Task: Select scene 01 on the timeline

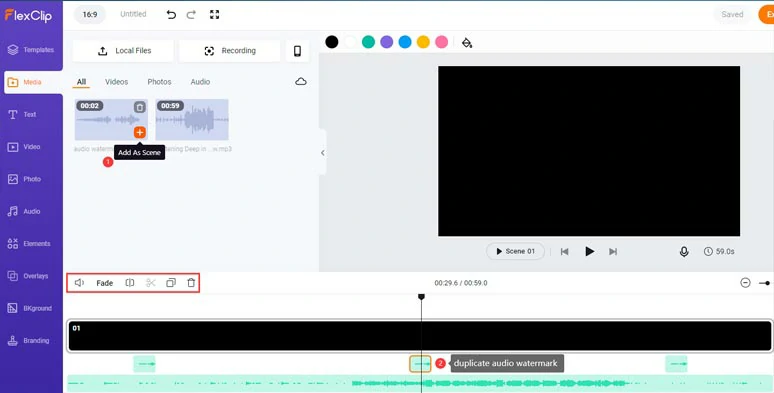Action: pos(420,336)
